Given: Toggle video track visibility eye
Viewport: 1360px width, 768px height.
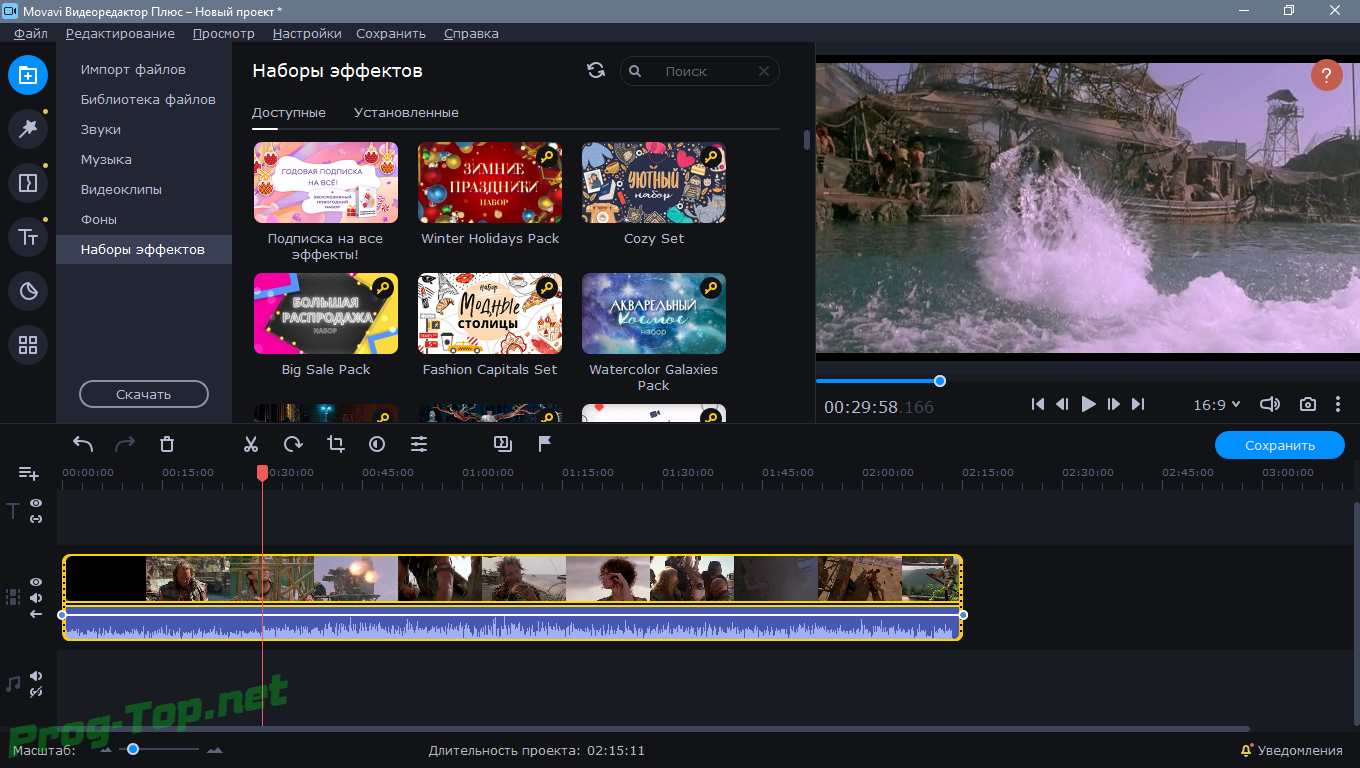Looking at the screenshot, I should (x=36, y=582).
